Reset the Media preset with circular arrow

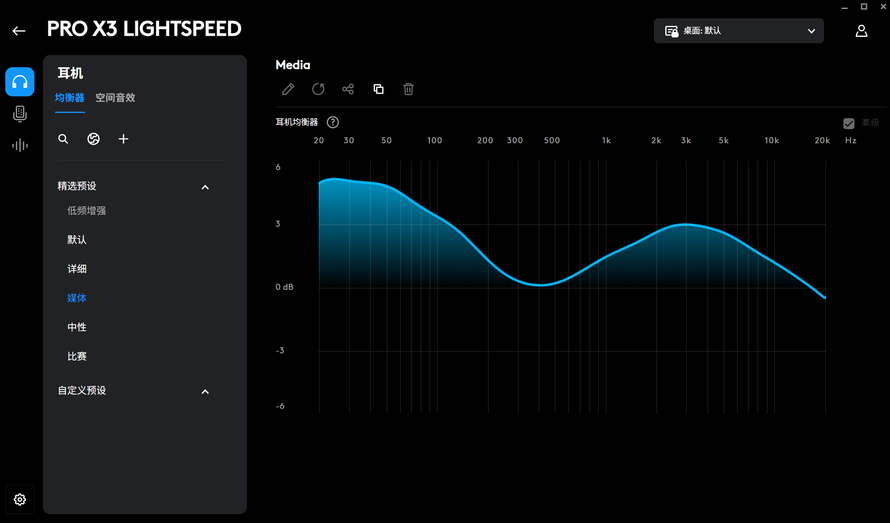click(318, 89)
